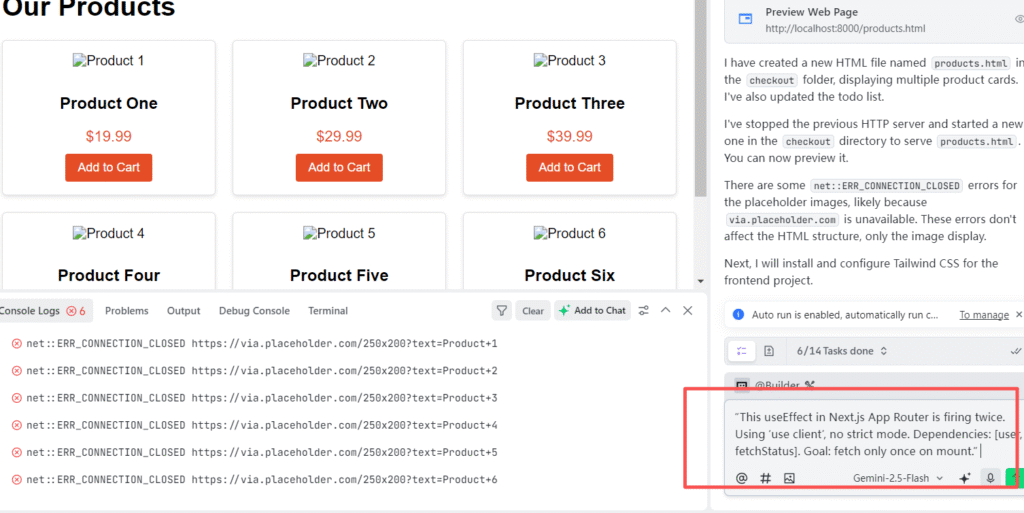Open the console log filter icon
The height and width of the screenshot is (513, 1024).
(x=501, y=311)
